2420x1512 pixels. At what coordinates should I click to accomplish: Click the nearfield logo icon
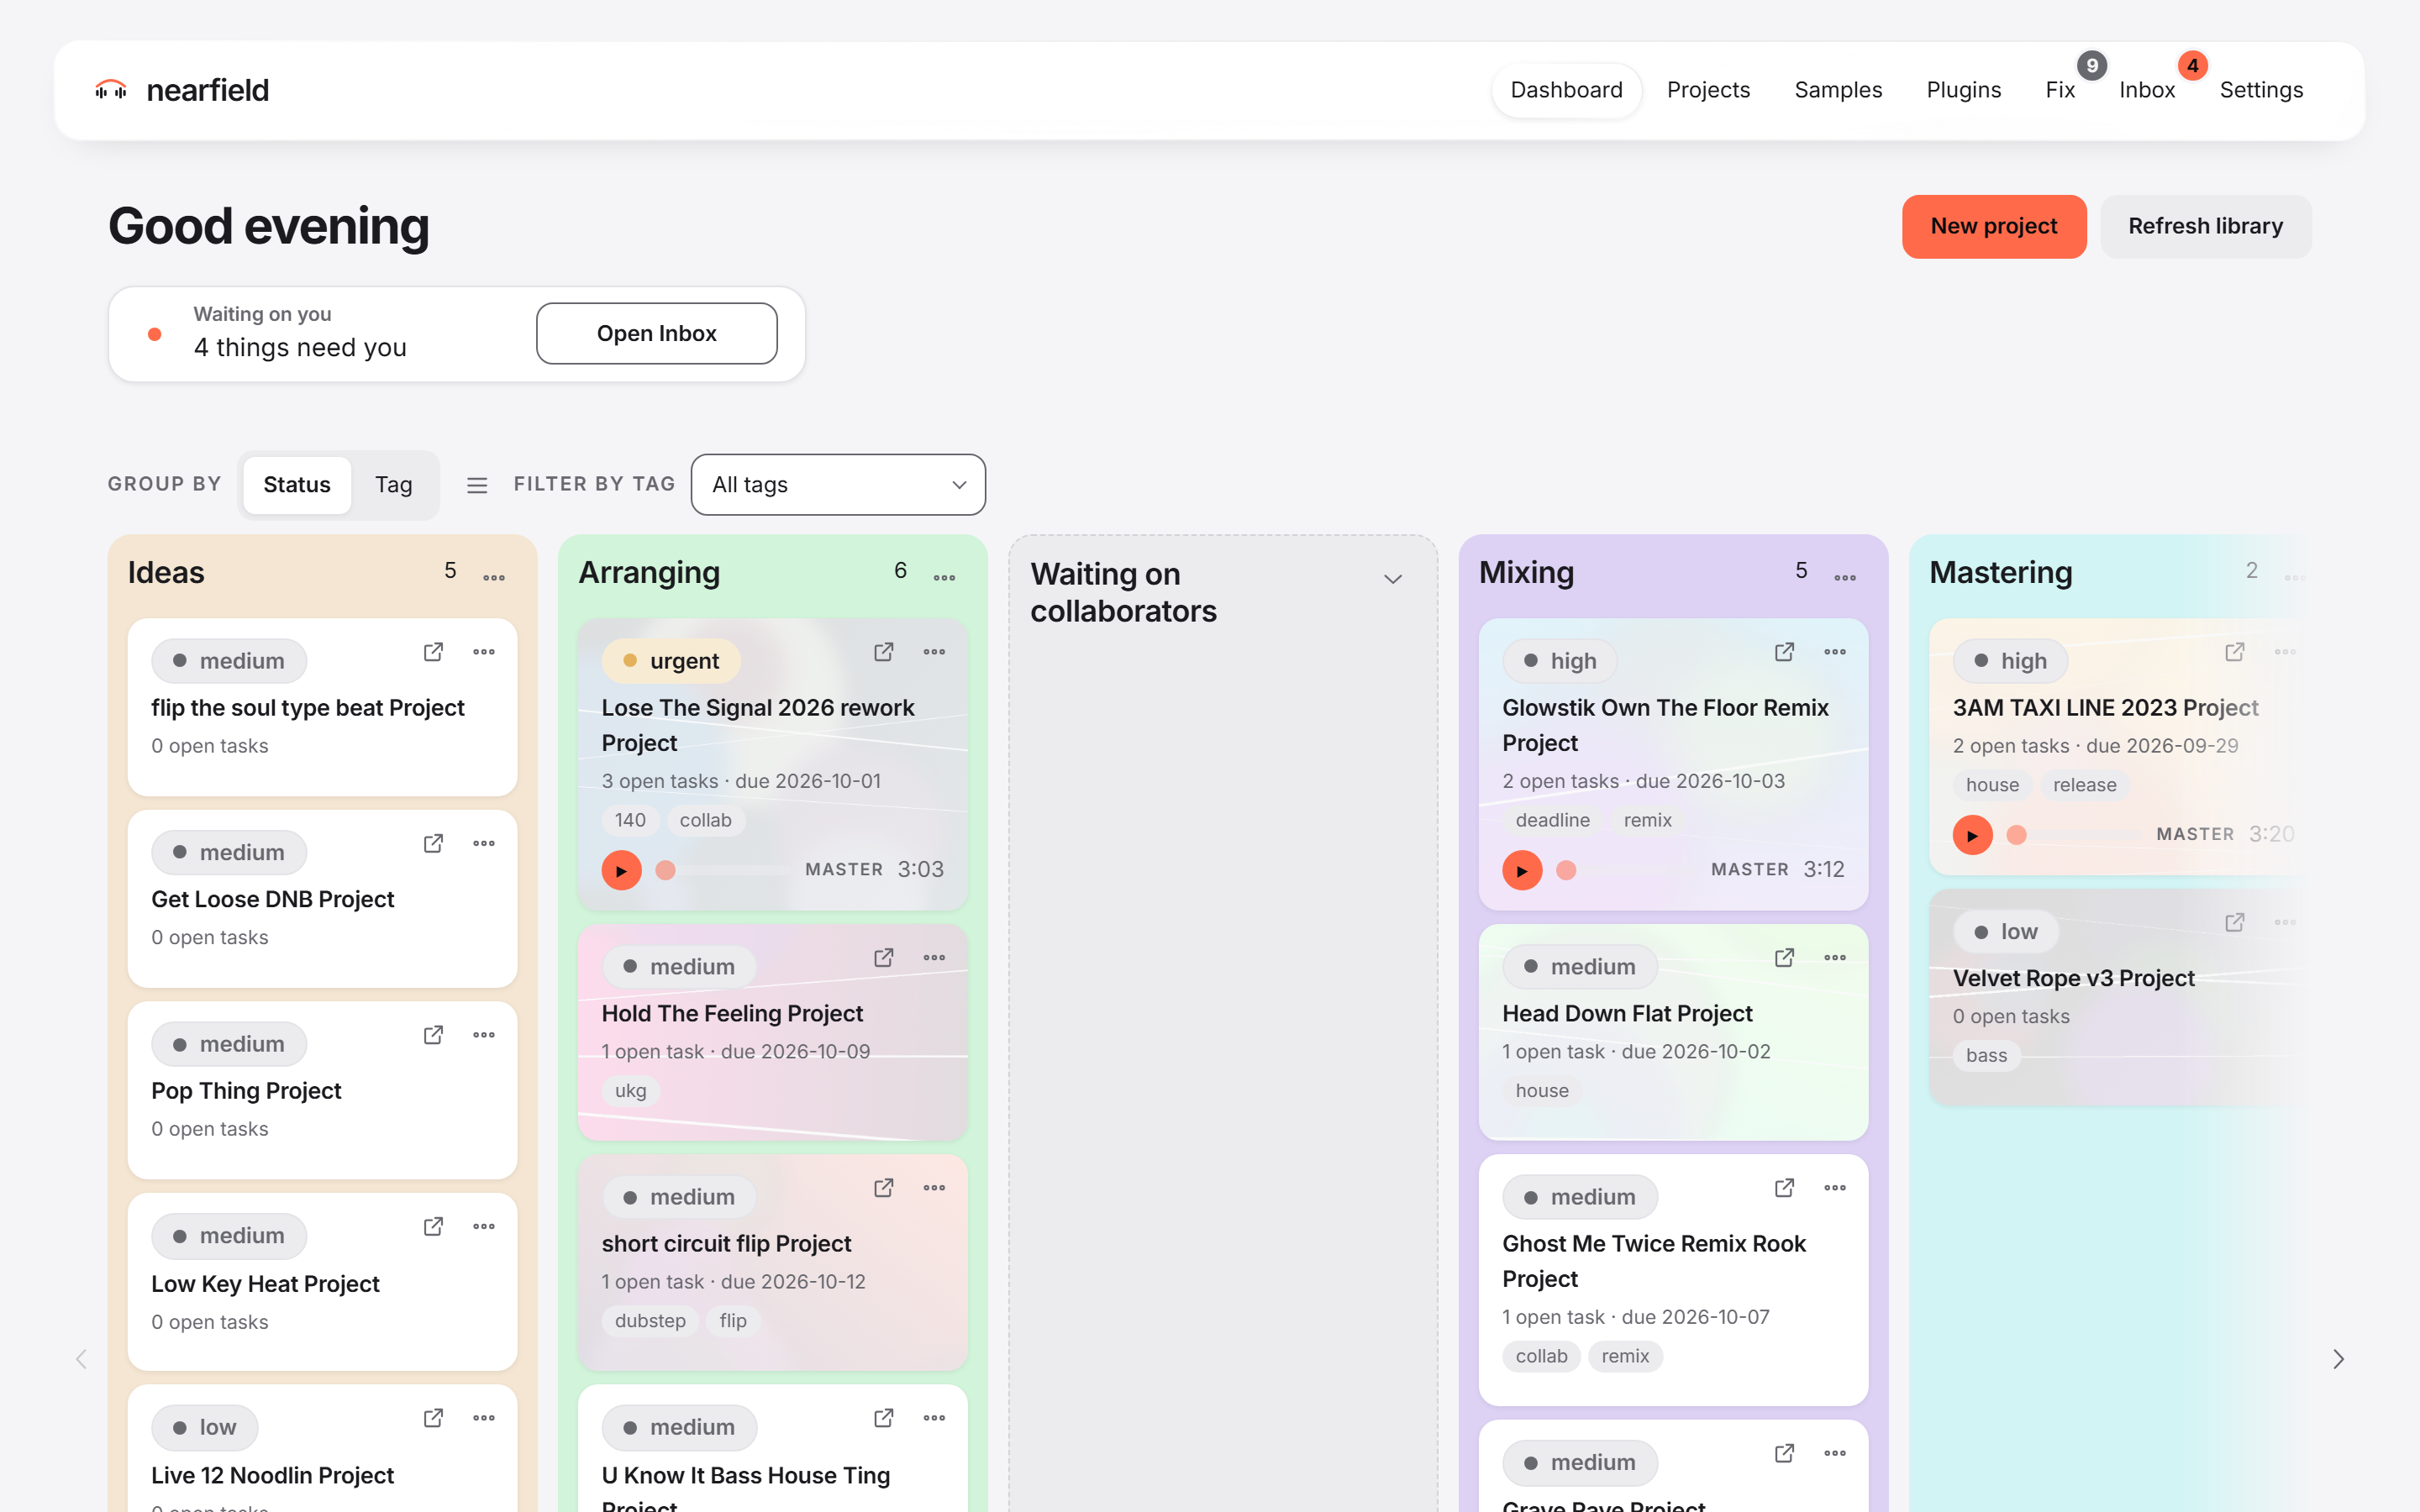point(111,90)
